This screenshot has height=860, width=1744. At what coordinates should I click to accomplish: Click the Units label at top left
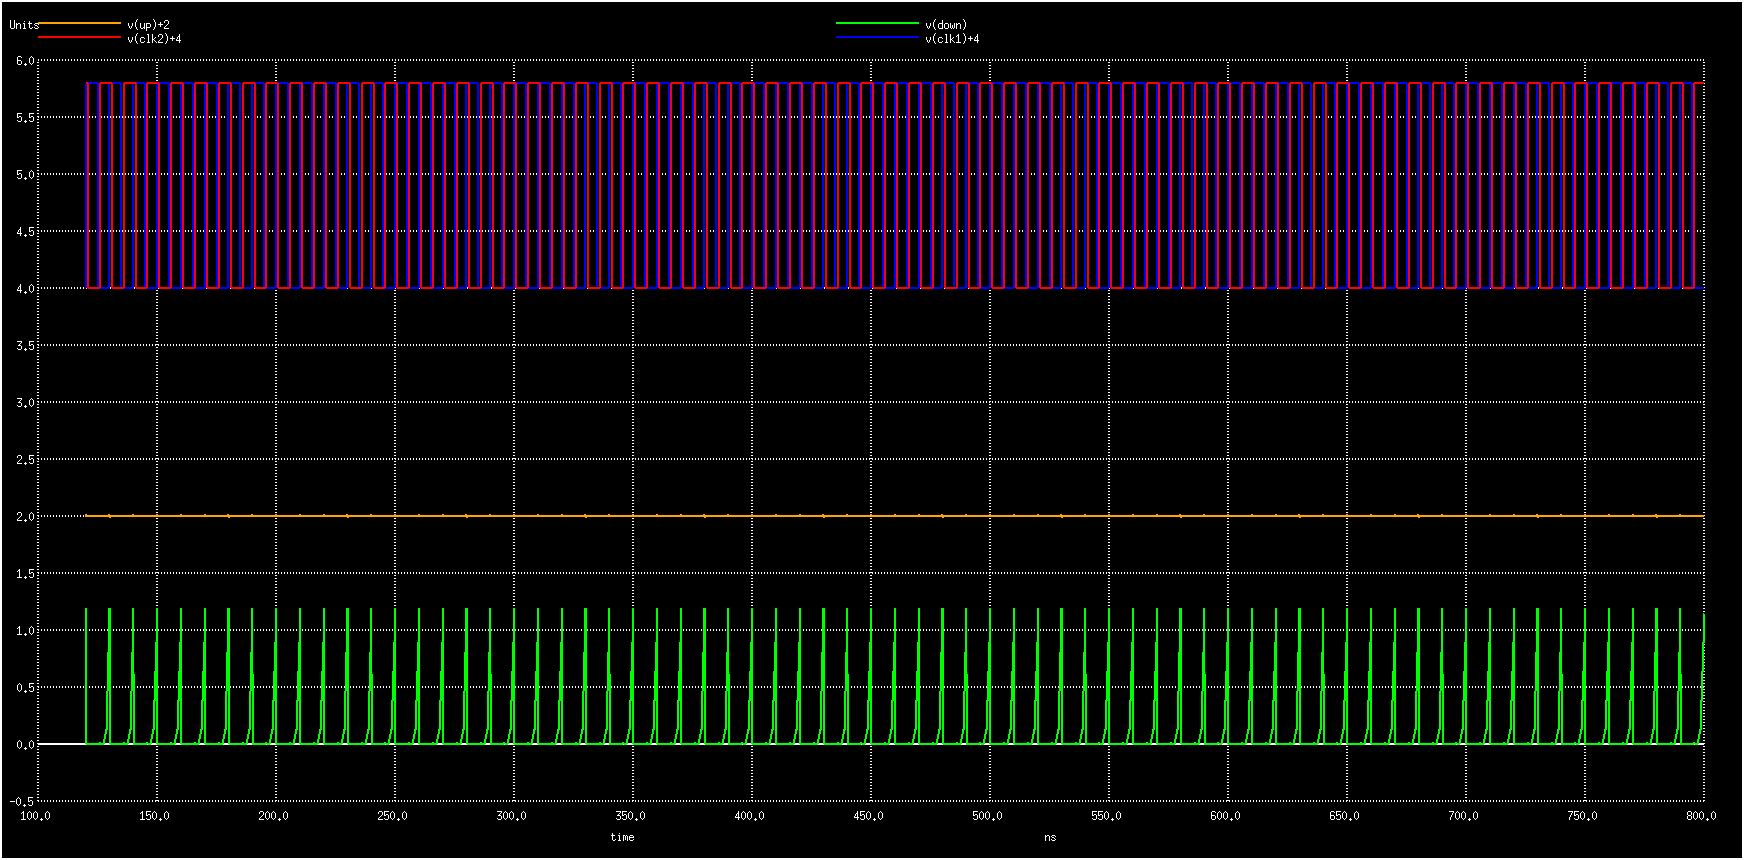coord(24,25)
